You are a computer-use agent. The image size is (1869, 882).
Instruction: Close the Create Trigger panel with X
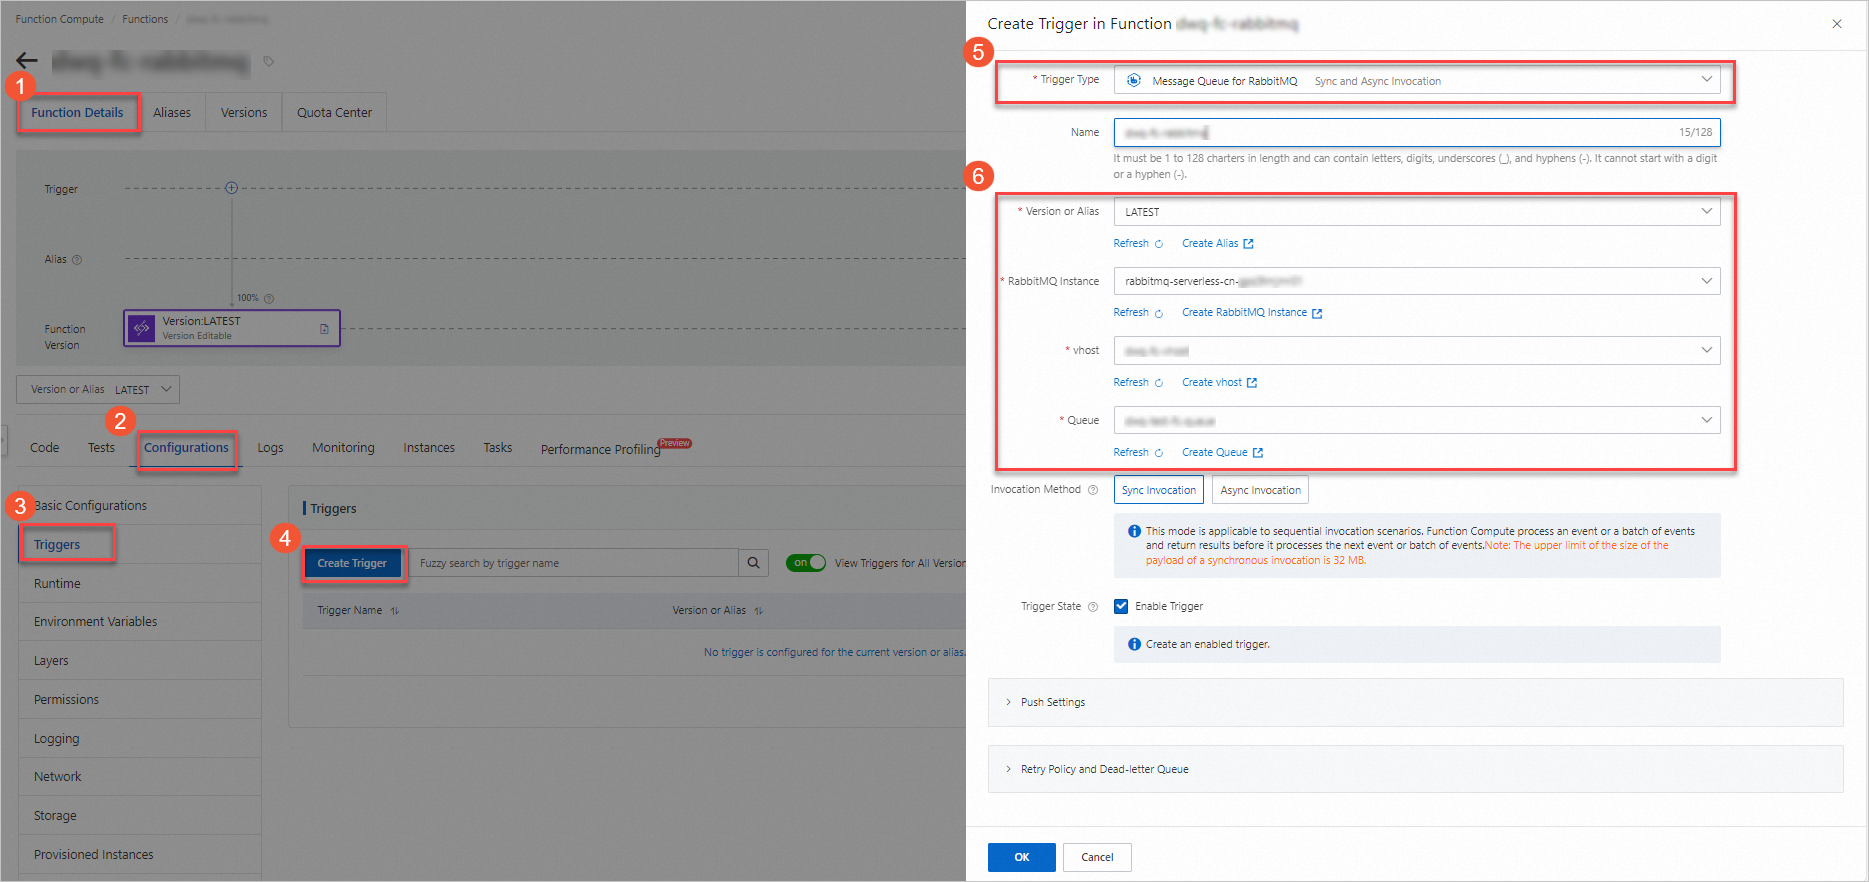[1837, 24]
